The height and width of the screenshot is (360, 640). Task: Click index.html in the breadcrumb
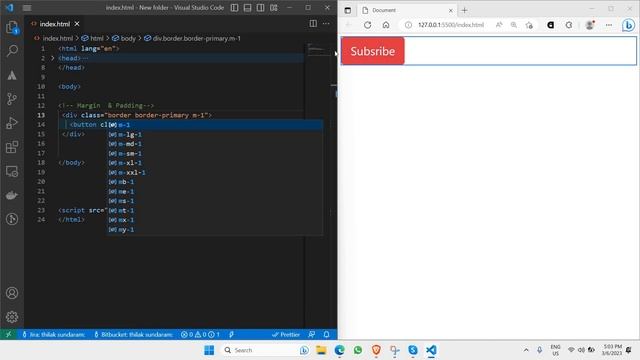point(58,38)
